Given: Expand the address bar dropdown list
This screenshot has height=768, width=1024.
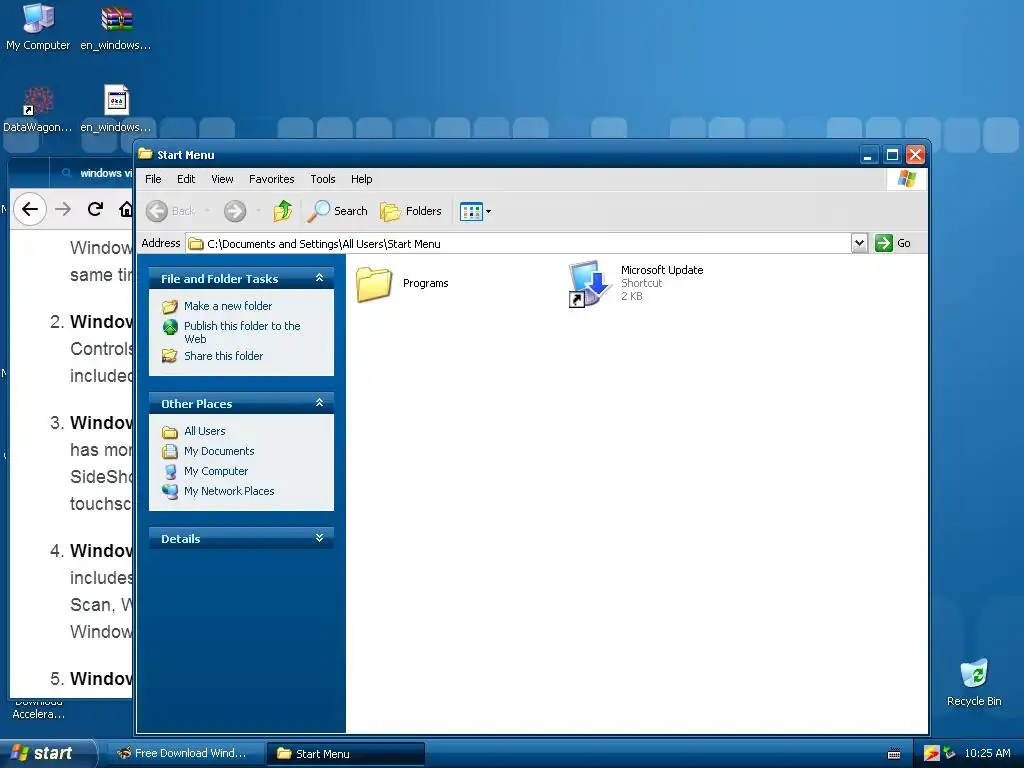Looking at the screenshot, I should [859, 243].
